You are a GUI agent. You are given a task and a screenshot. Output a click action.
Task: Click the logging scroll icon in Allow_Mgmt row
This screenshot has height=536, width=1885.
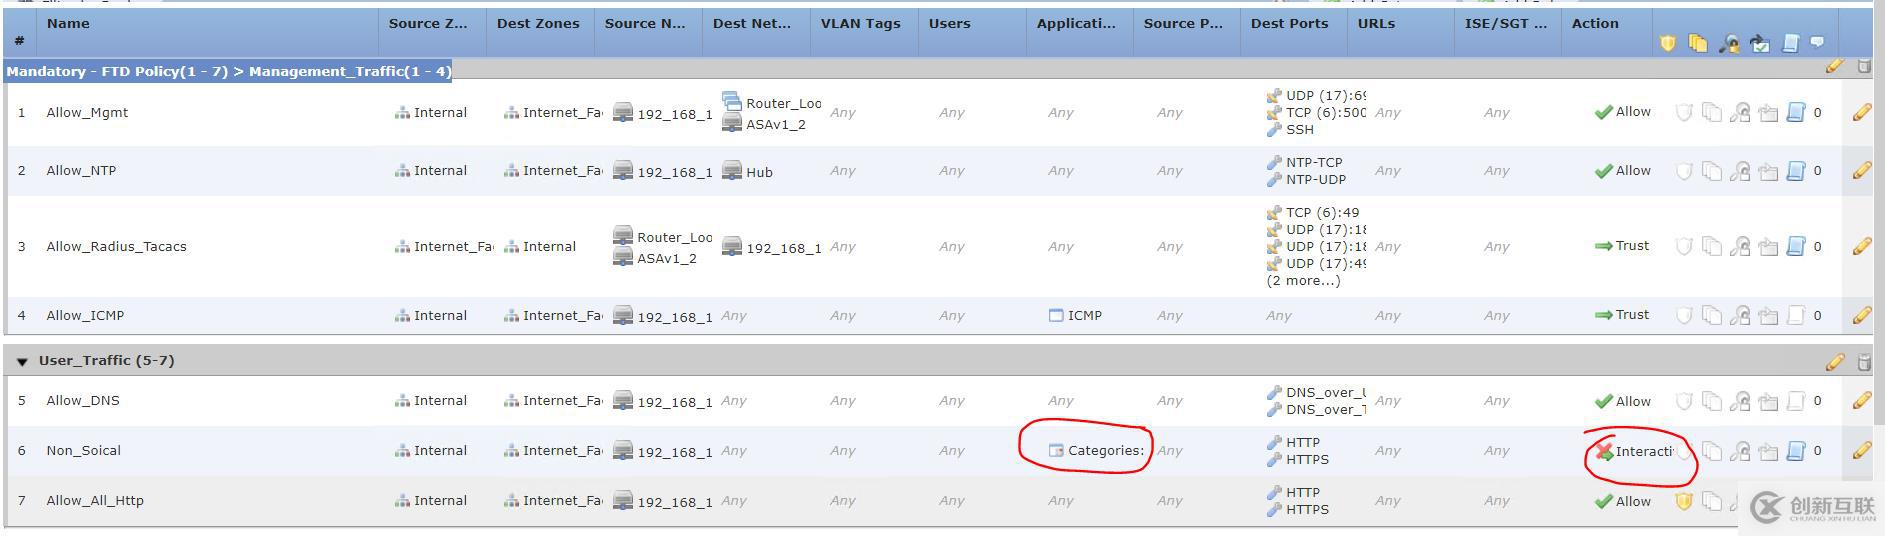[x=1796, y=113]
